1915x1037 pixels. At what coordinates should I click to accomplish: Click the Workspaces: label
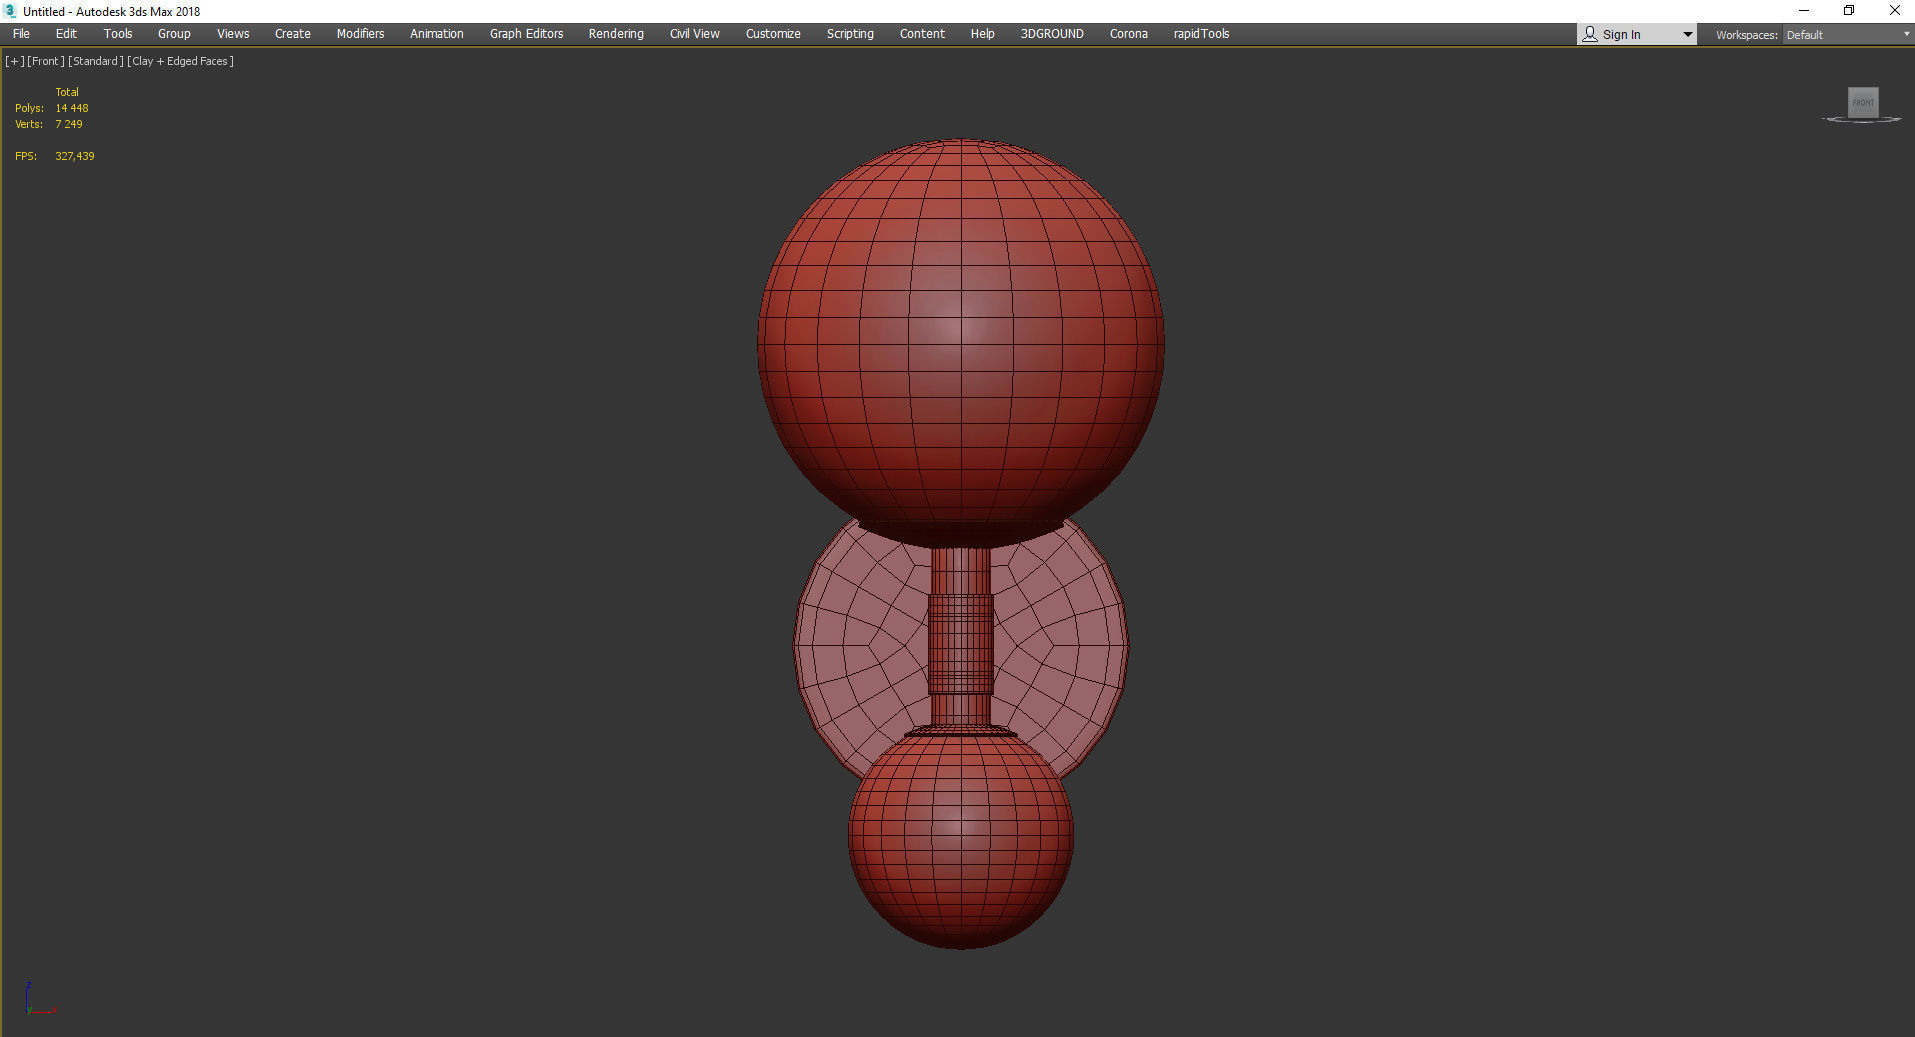[x=1746, y=35]
